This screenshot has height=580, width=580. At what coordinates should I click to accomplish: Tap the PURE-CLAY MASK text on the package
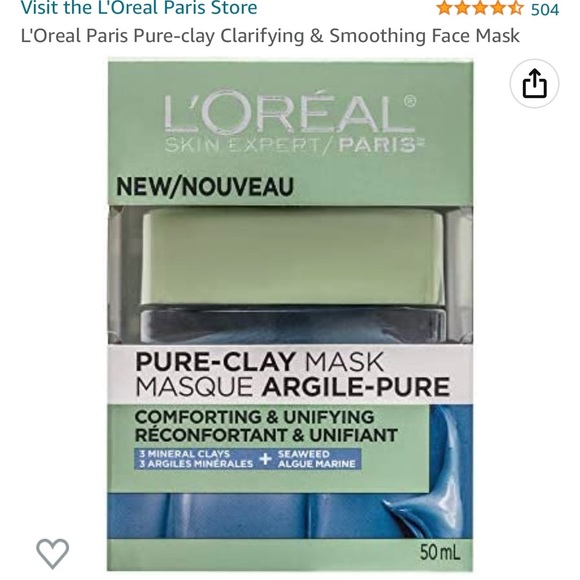tap(260, 362)
